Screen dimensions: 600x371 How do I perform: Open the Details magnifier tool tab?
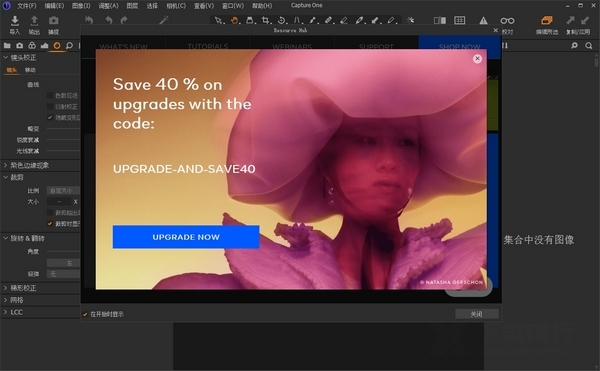click(69, 46)
